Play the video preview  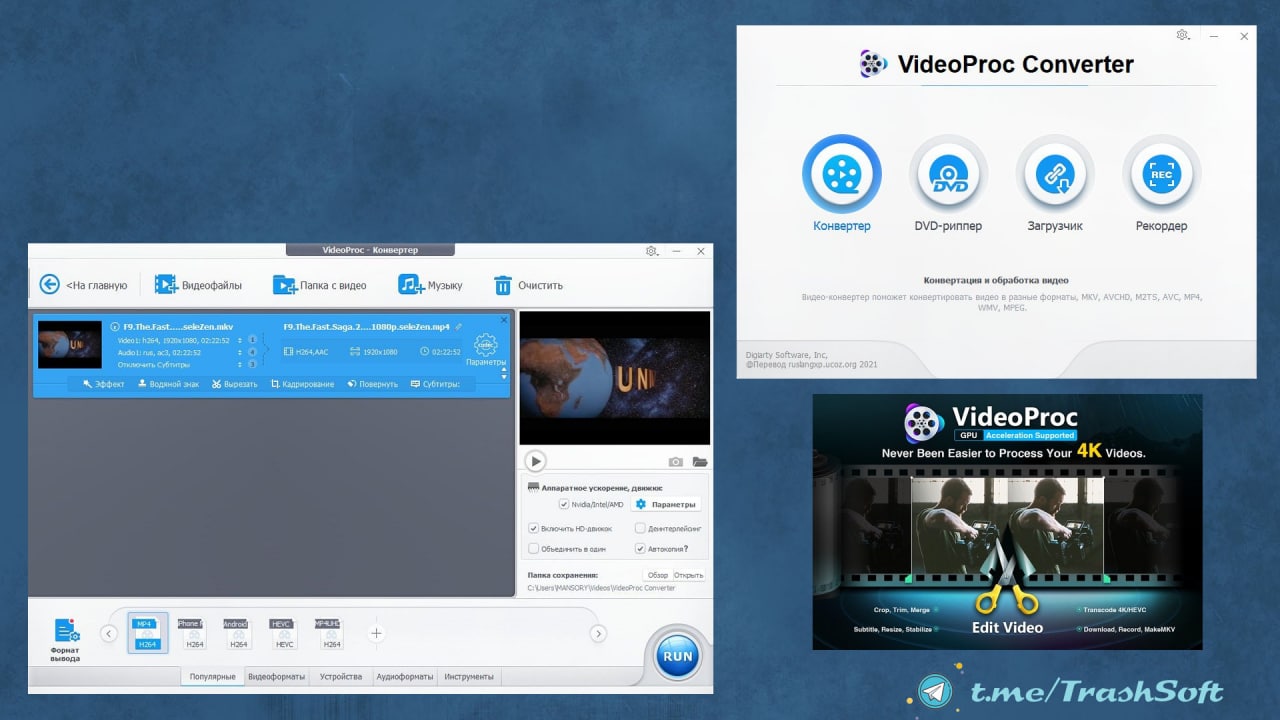coord(536,461)
